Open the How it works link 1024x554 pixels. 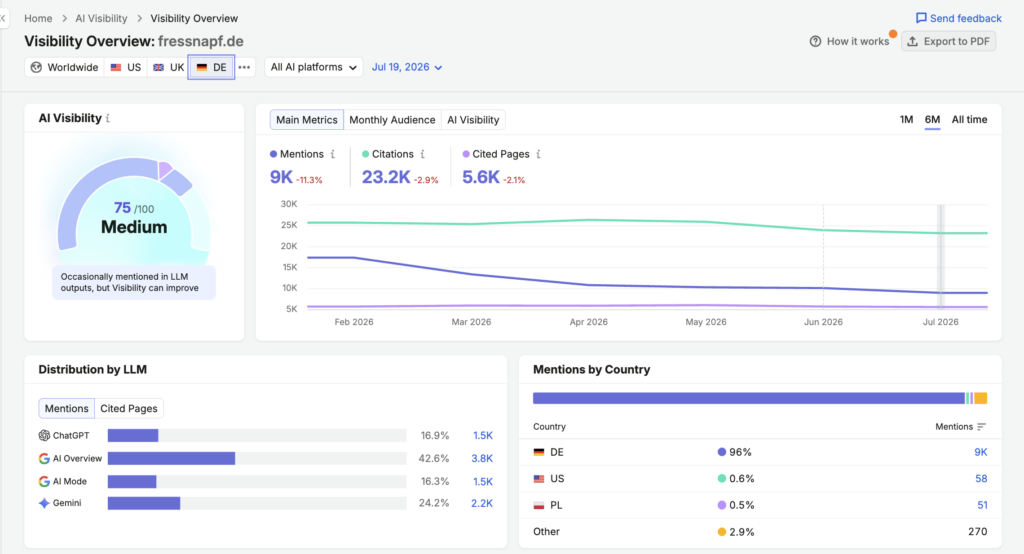pyautogui.click(x=849, y=41)
